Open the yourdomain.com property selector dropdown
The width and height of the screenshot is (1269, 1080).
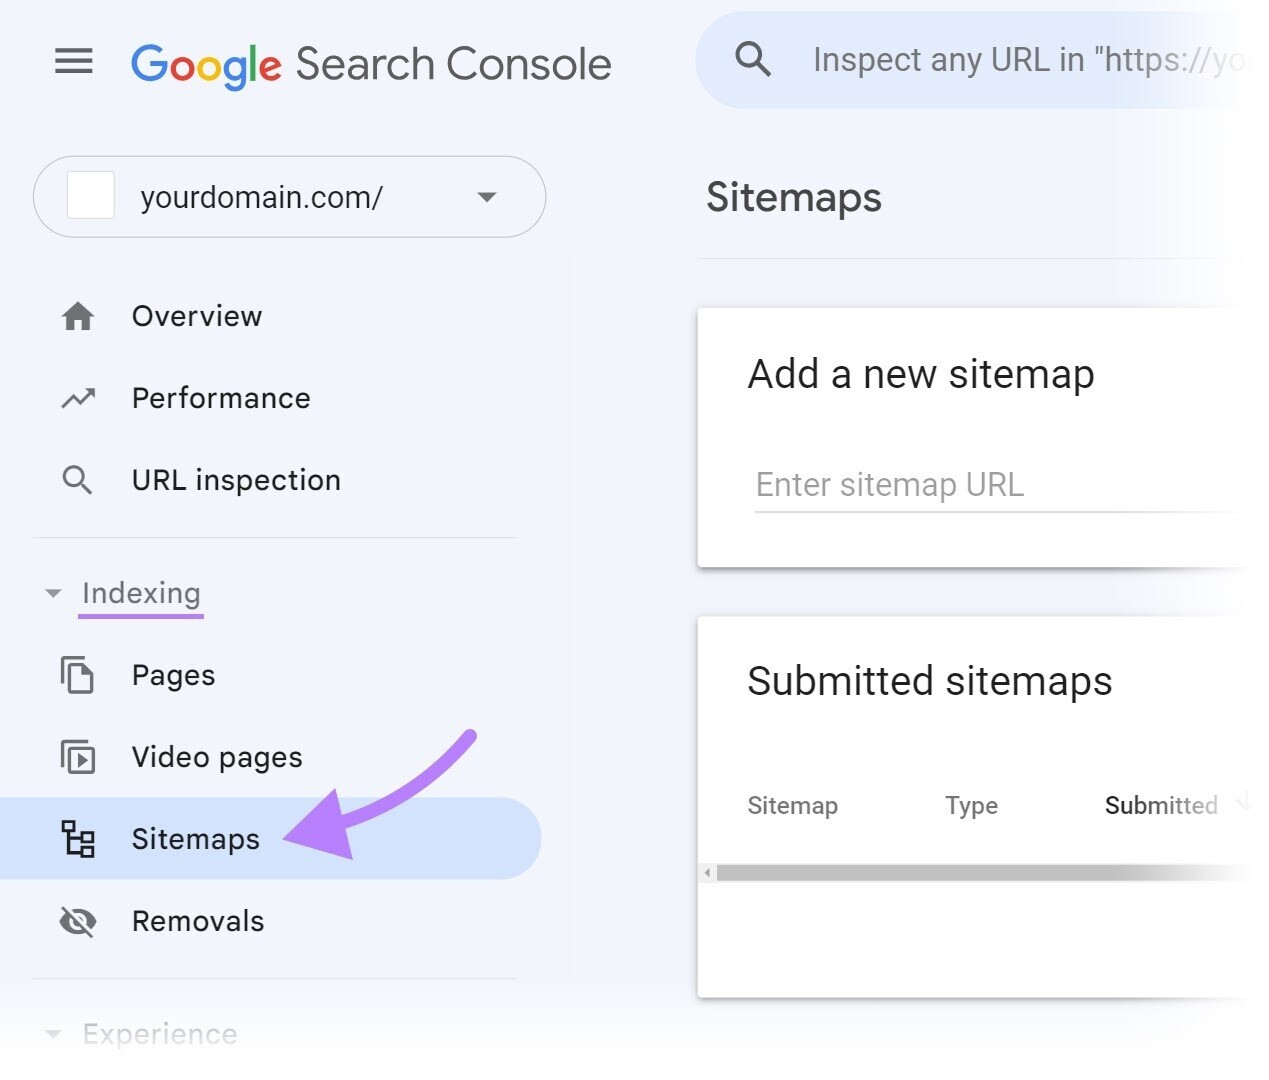487,198
